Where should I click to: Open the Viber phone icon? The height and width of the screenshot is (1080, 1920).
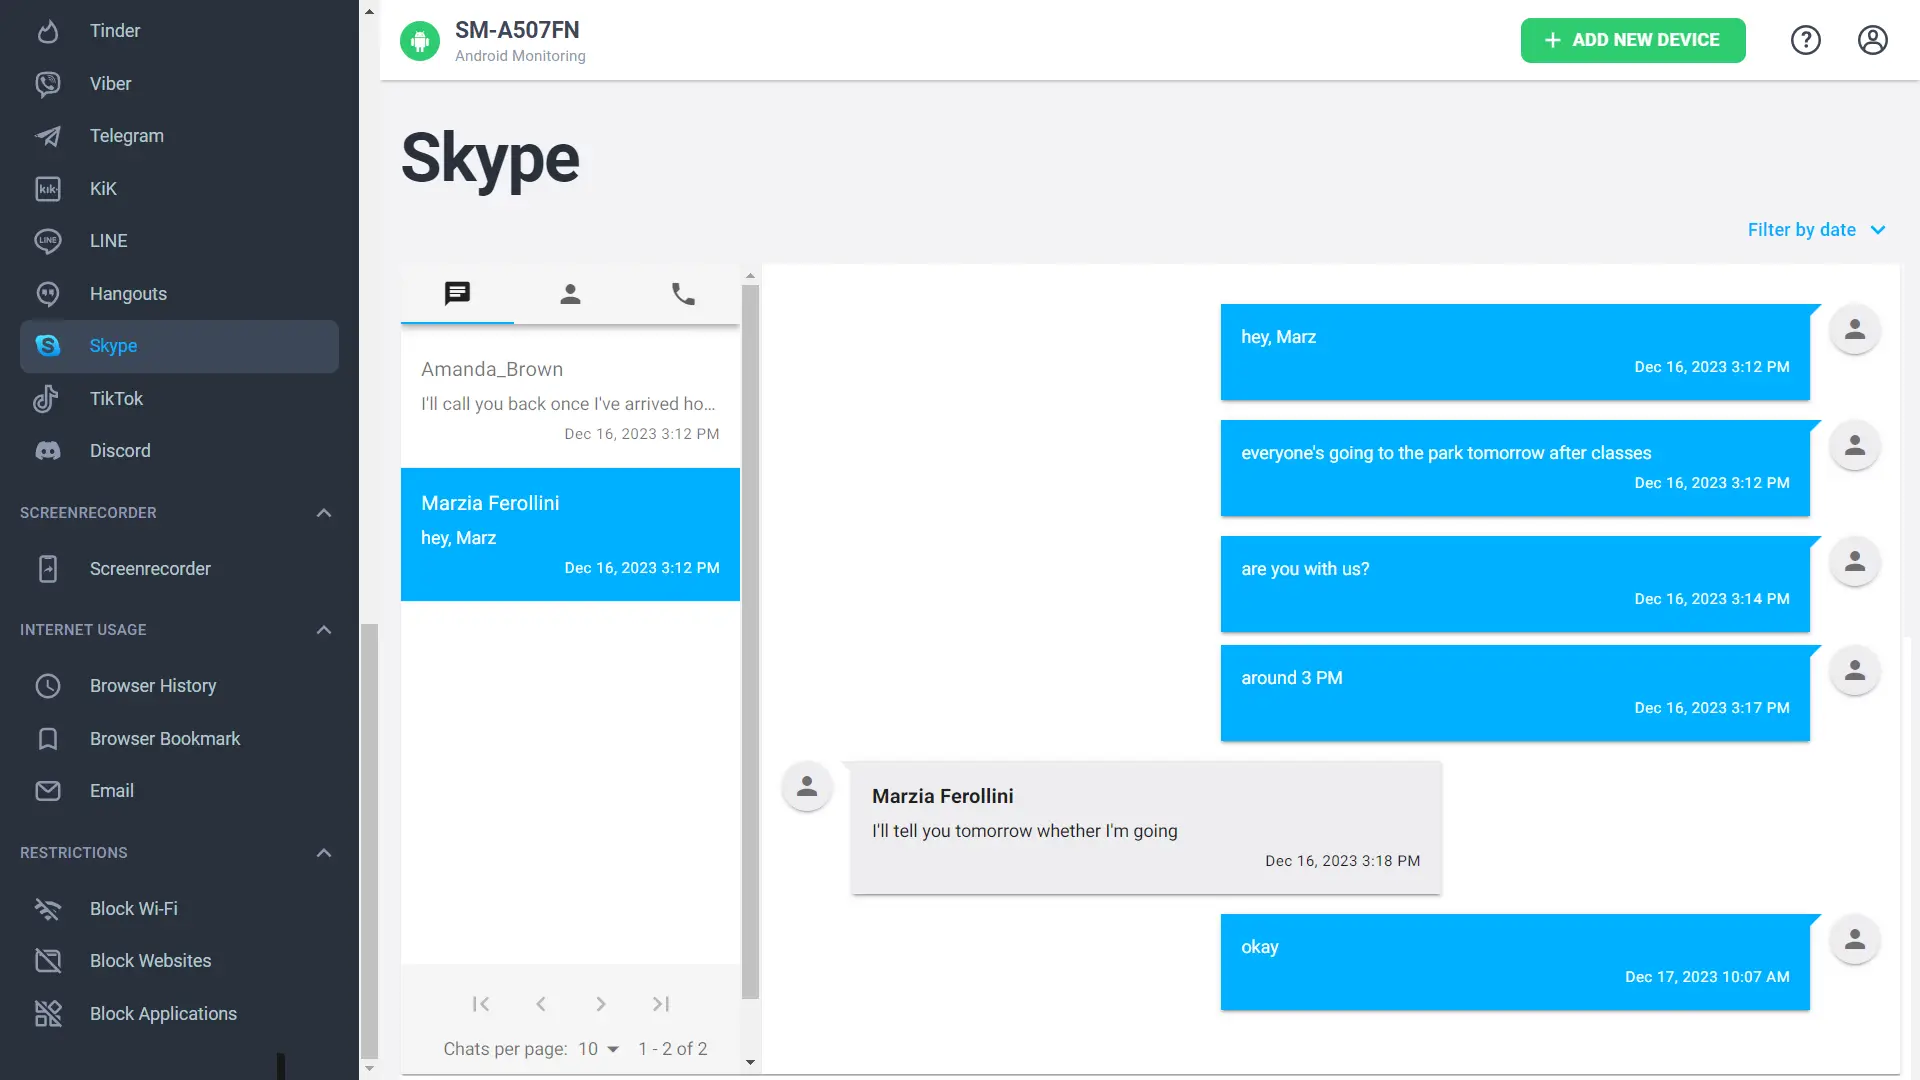(48, 84)
